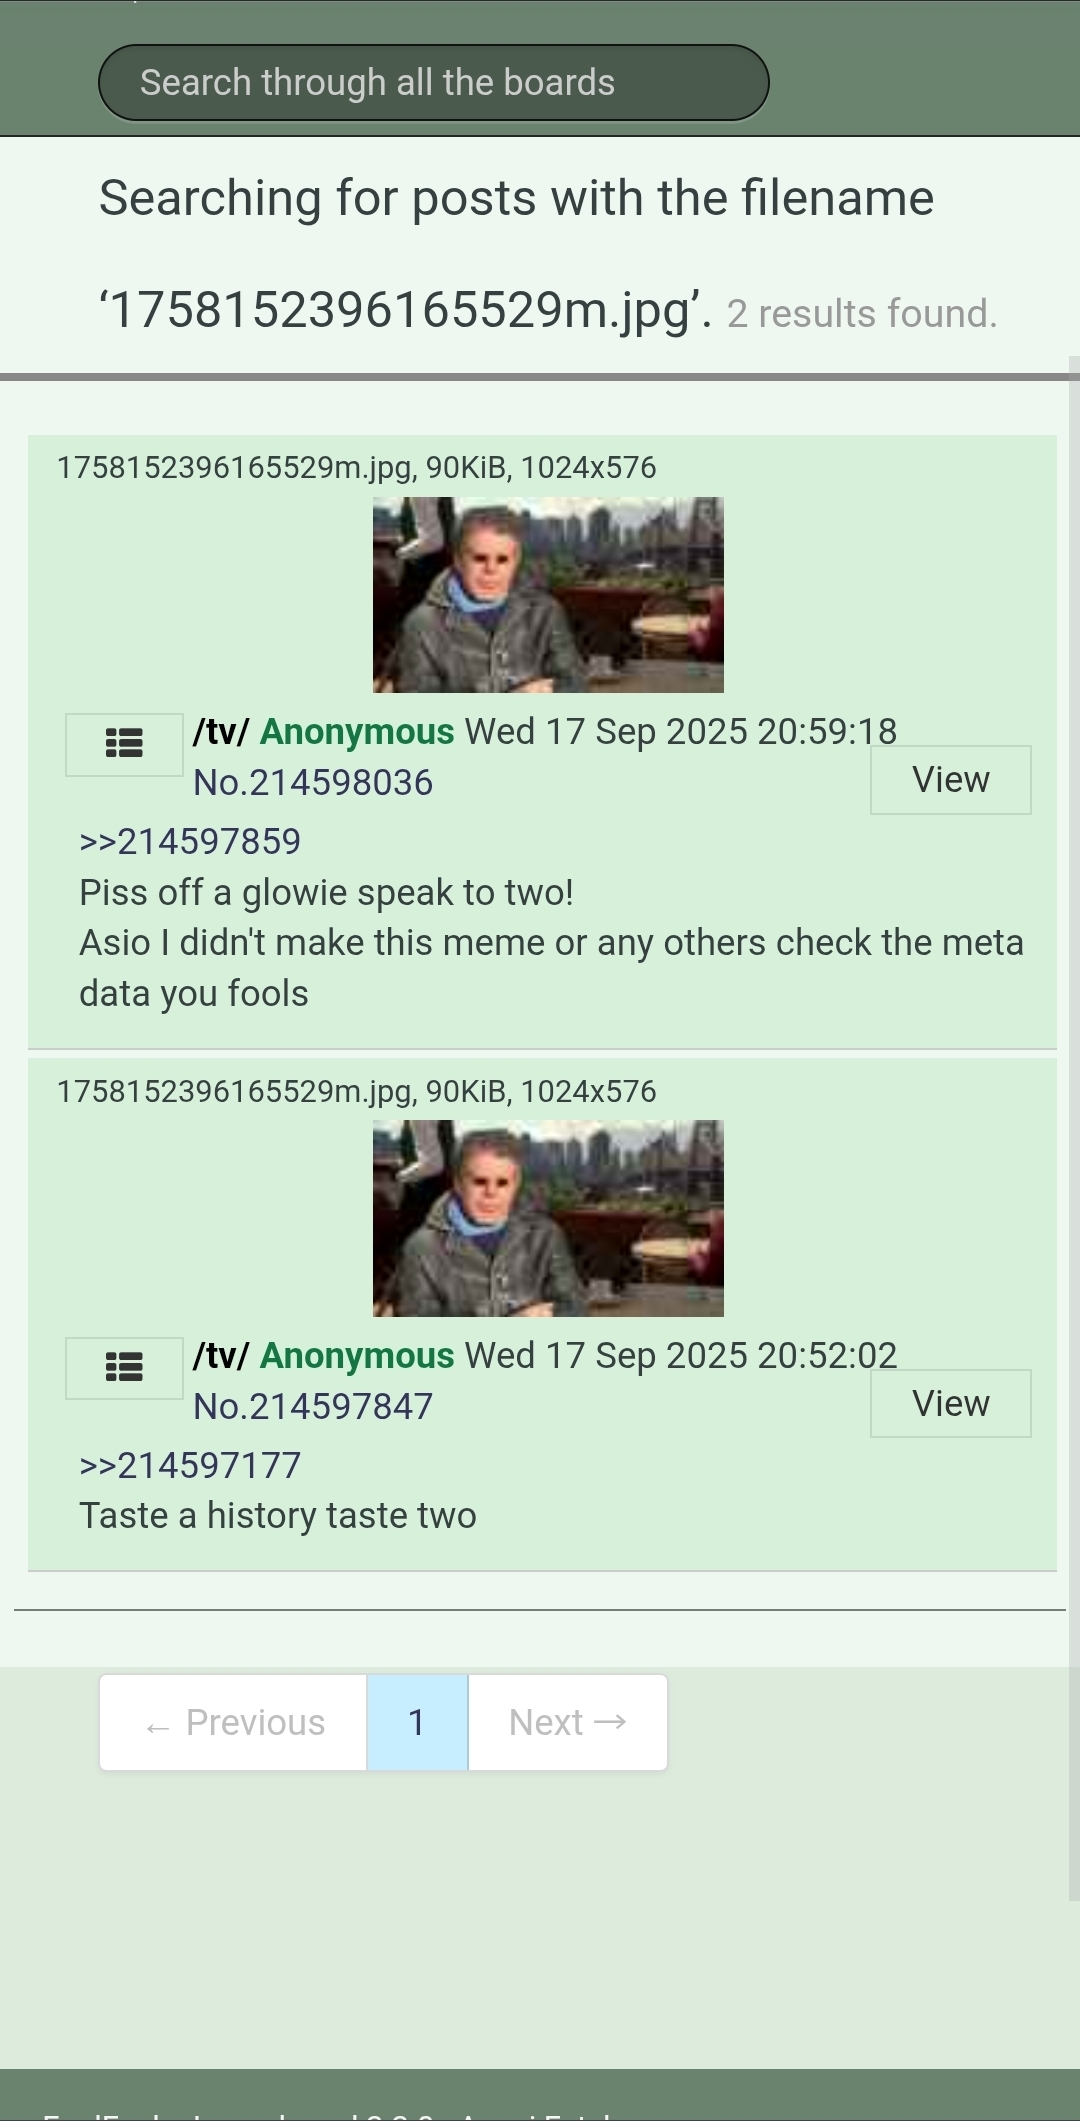This screenshot has width=1080, height=2121.
Task: Click the search through all boards field
Action: point(433,83)
